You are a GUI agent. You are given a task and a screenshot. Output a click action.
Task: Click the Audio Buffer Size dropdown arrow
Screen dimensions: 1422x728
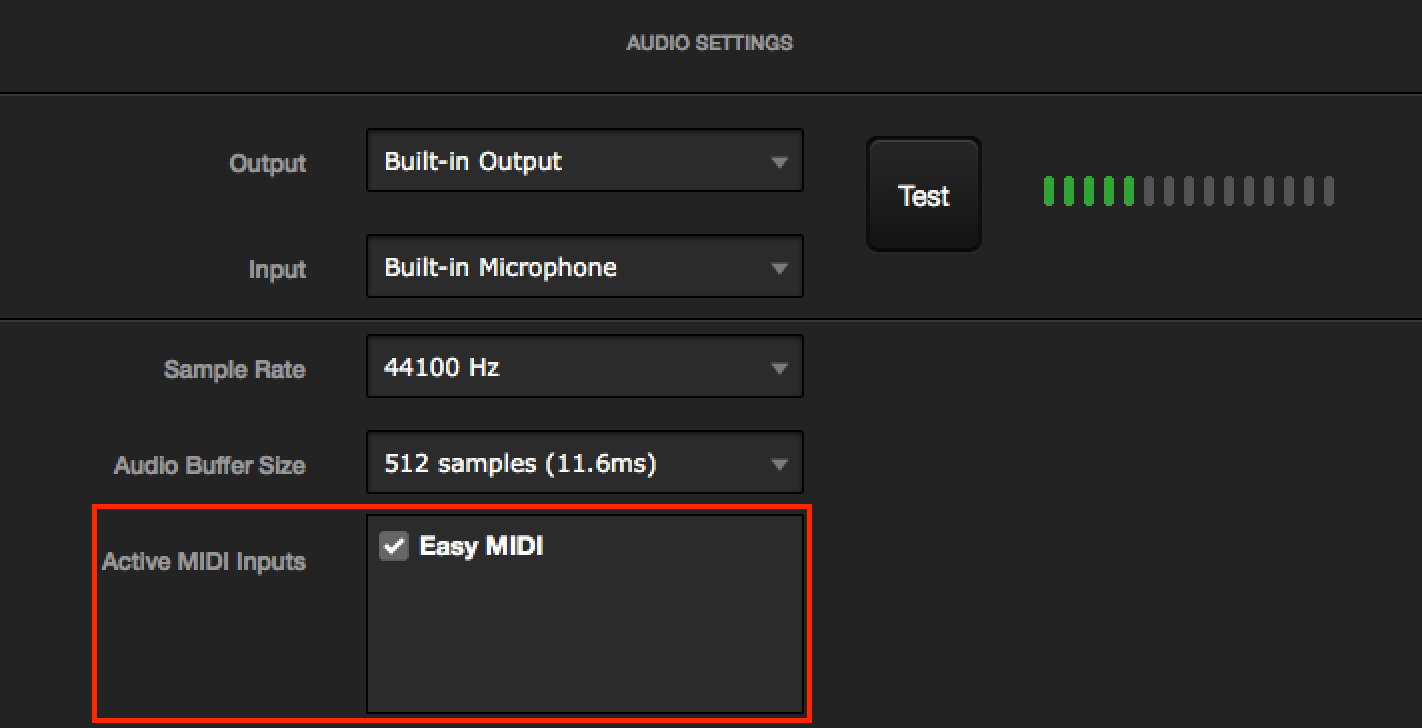tap(780, 462)
